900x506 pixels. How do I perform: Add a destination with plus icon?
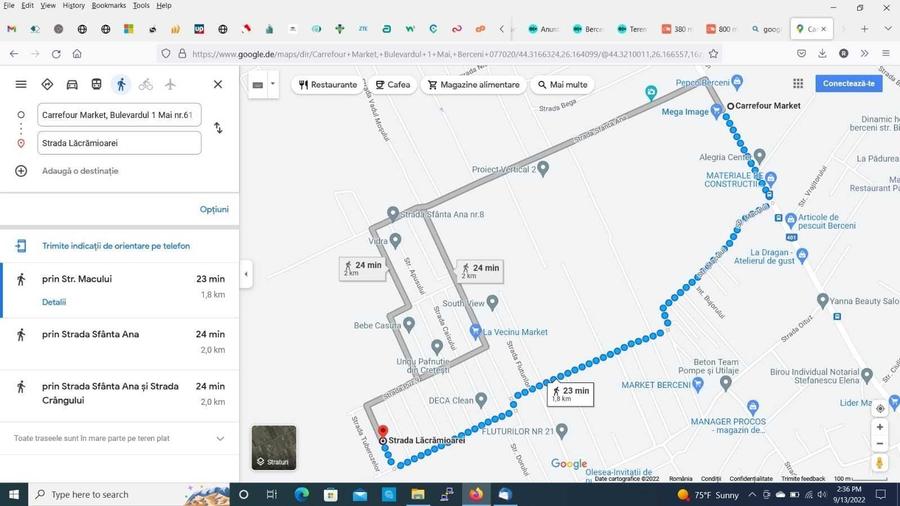(x=21, y=171)
